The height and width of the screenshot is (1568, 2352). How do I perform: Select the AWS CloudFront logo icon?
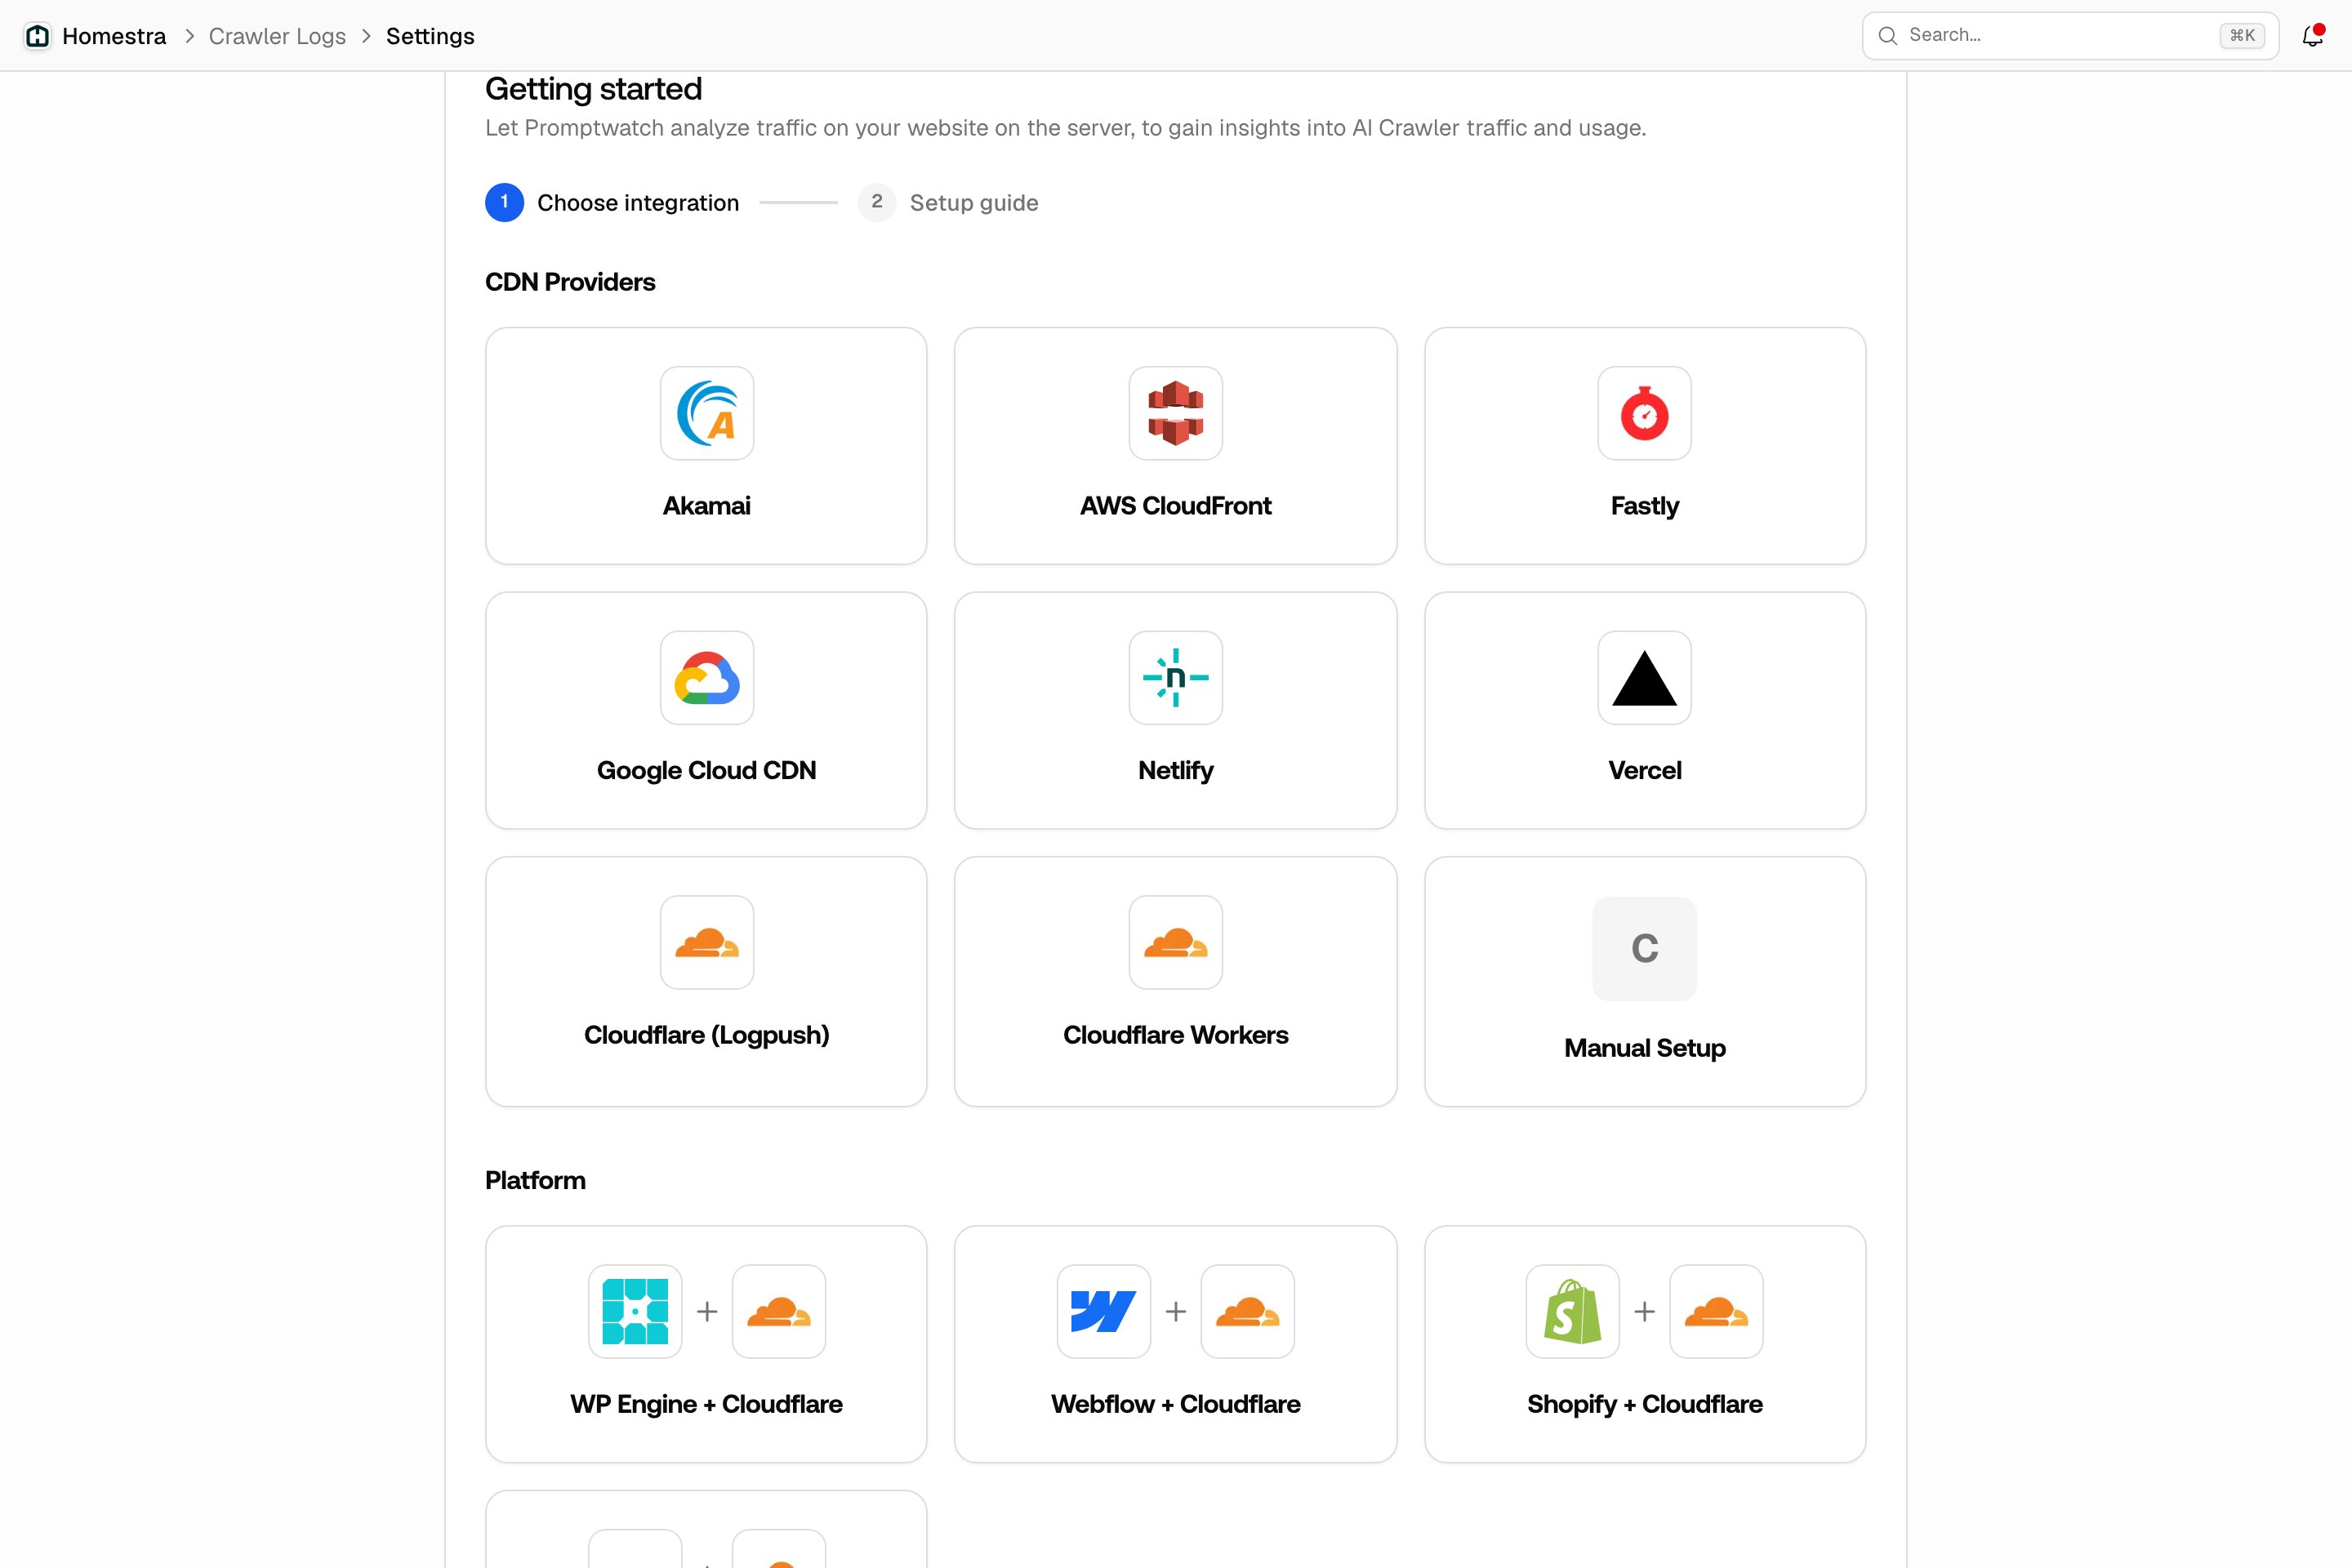click(x=1175, y=413)
